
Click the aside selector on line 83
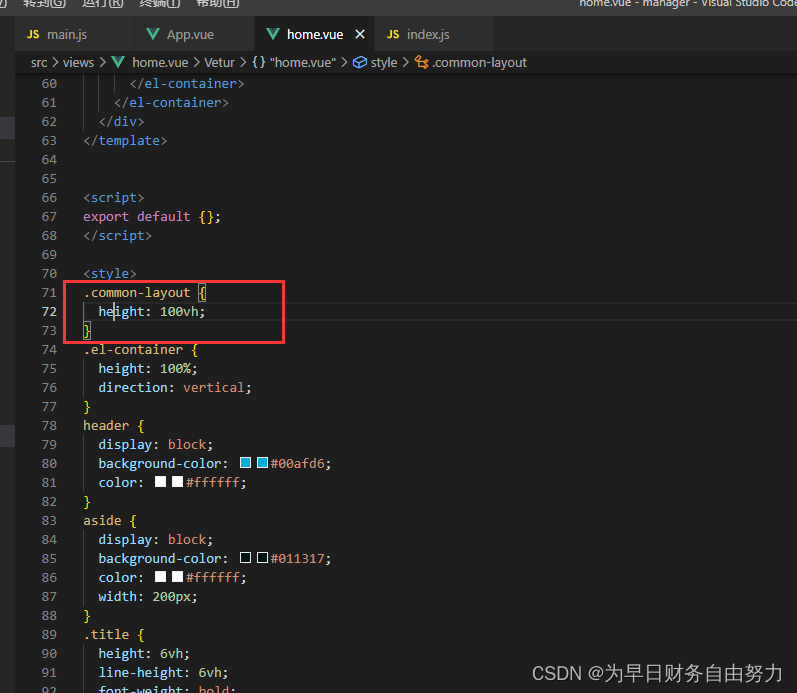[102, 521]
